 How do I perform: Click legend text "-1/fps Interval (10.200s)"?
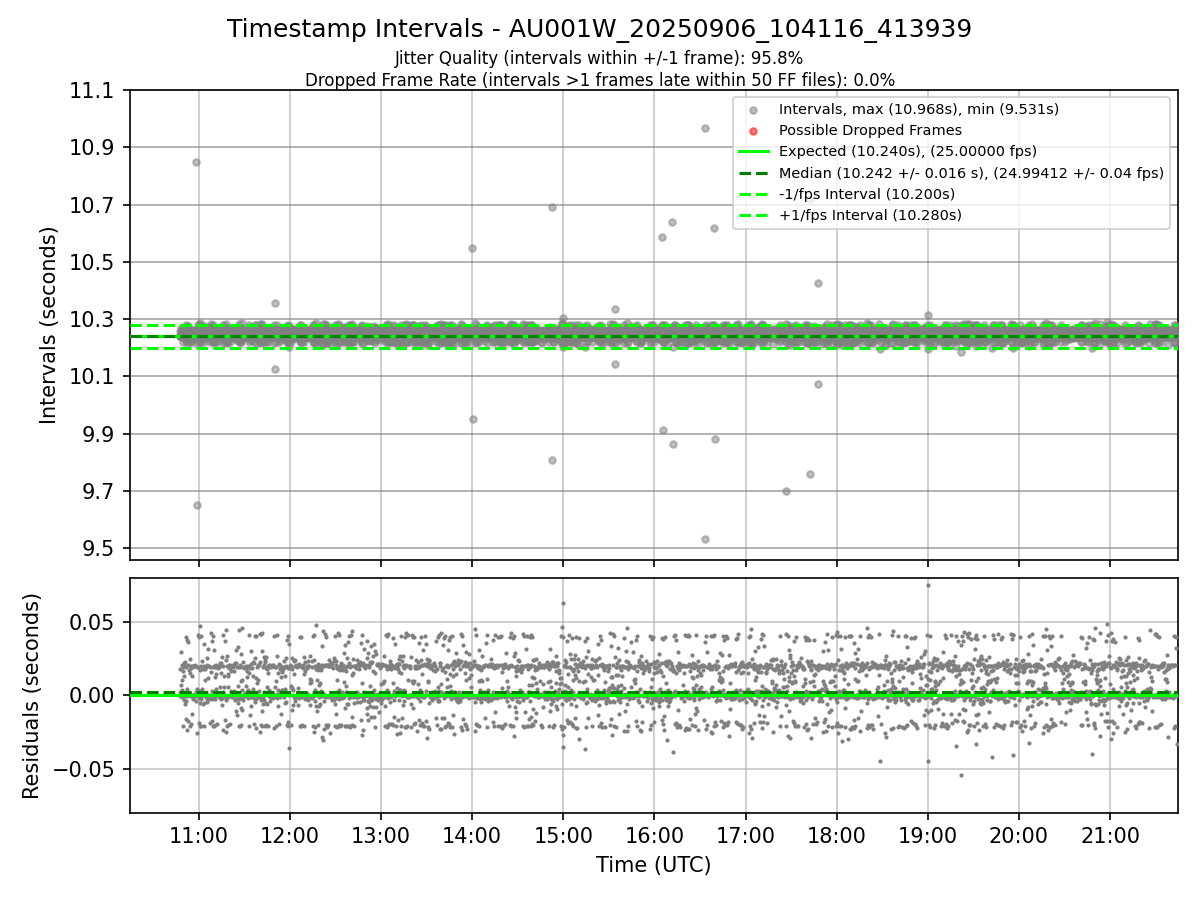coord(867,193)
